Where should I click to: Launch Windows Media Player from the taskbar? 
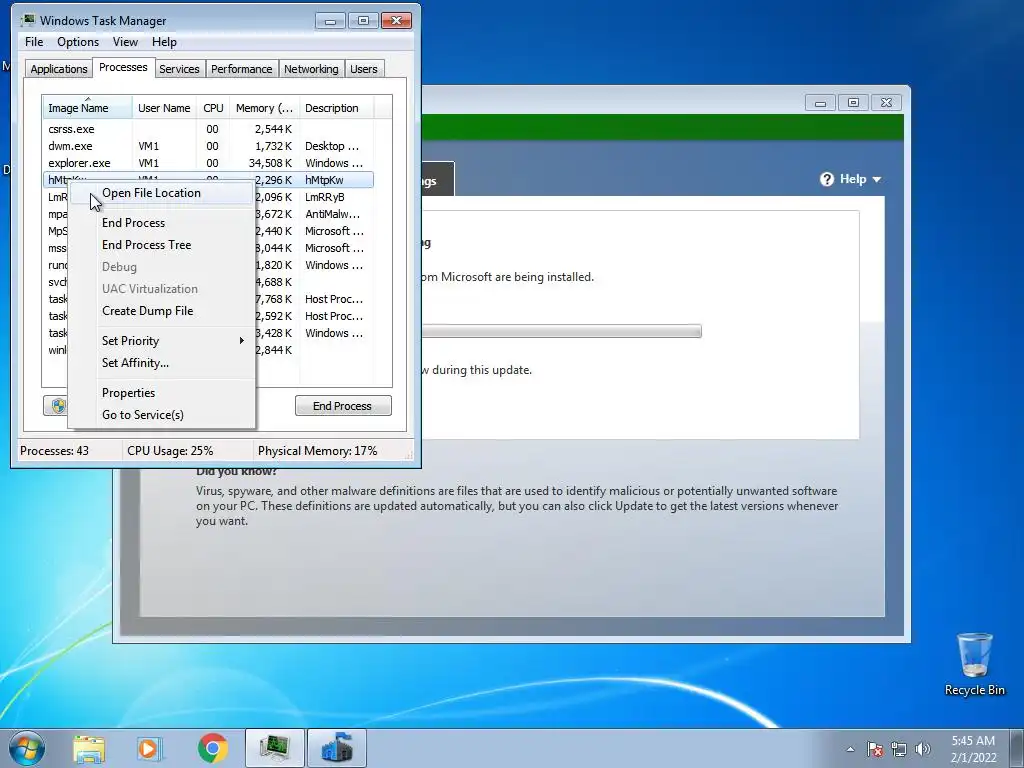150,748
